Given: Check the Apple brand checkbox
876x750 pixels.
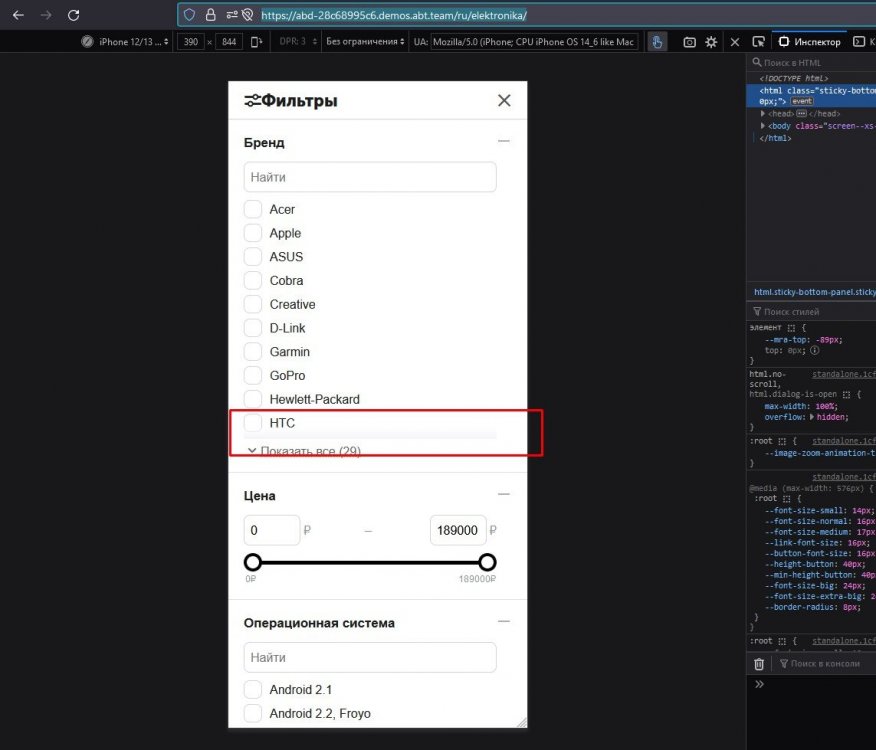Looking at the screenshot, I should (252, 233).
